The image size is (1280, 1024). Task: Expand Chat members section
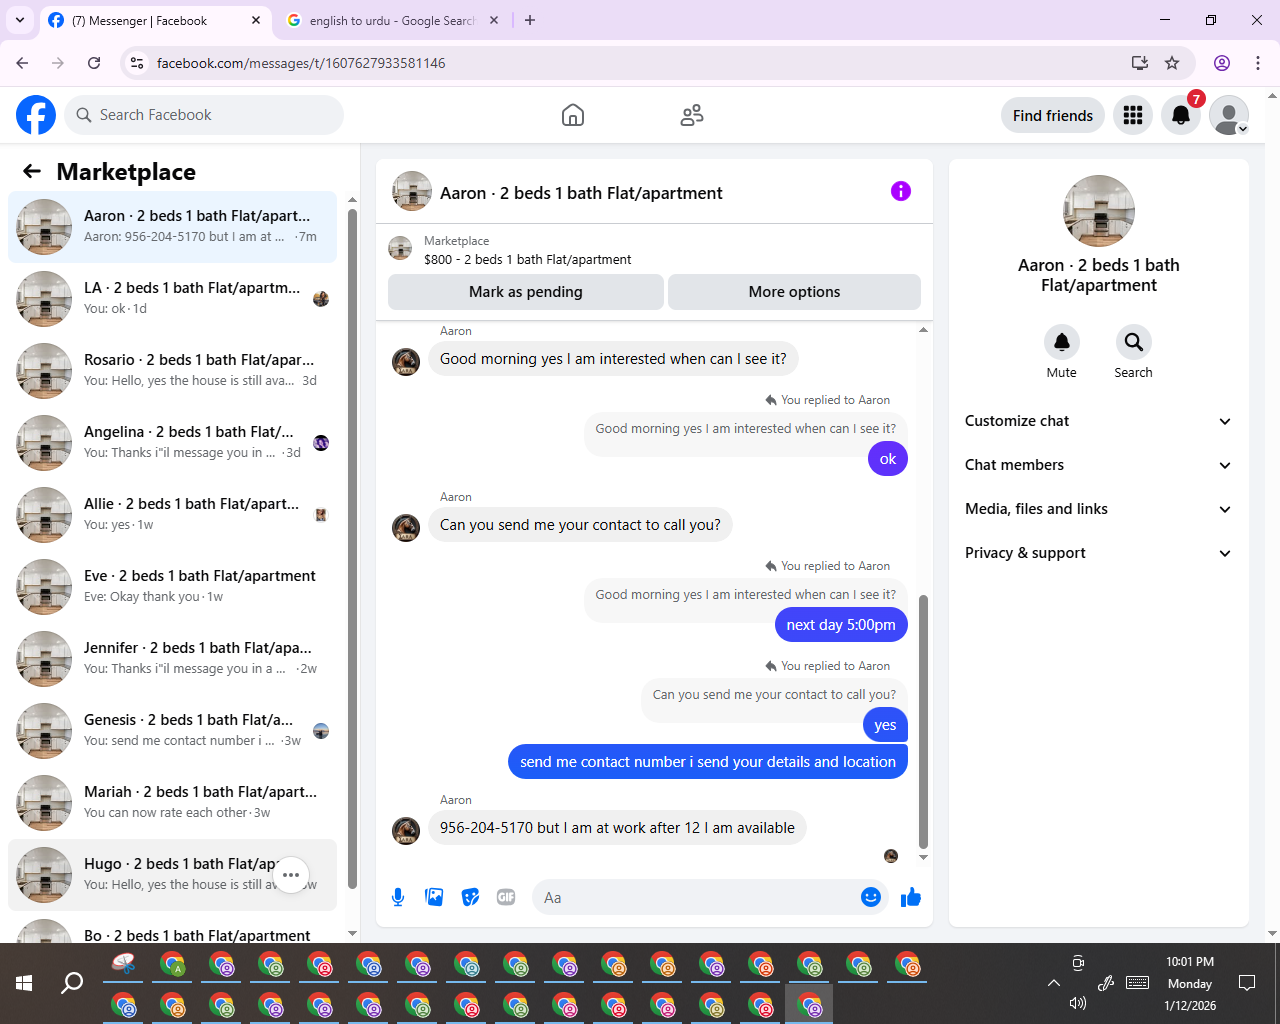(1099, 465)
